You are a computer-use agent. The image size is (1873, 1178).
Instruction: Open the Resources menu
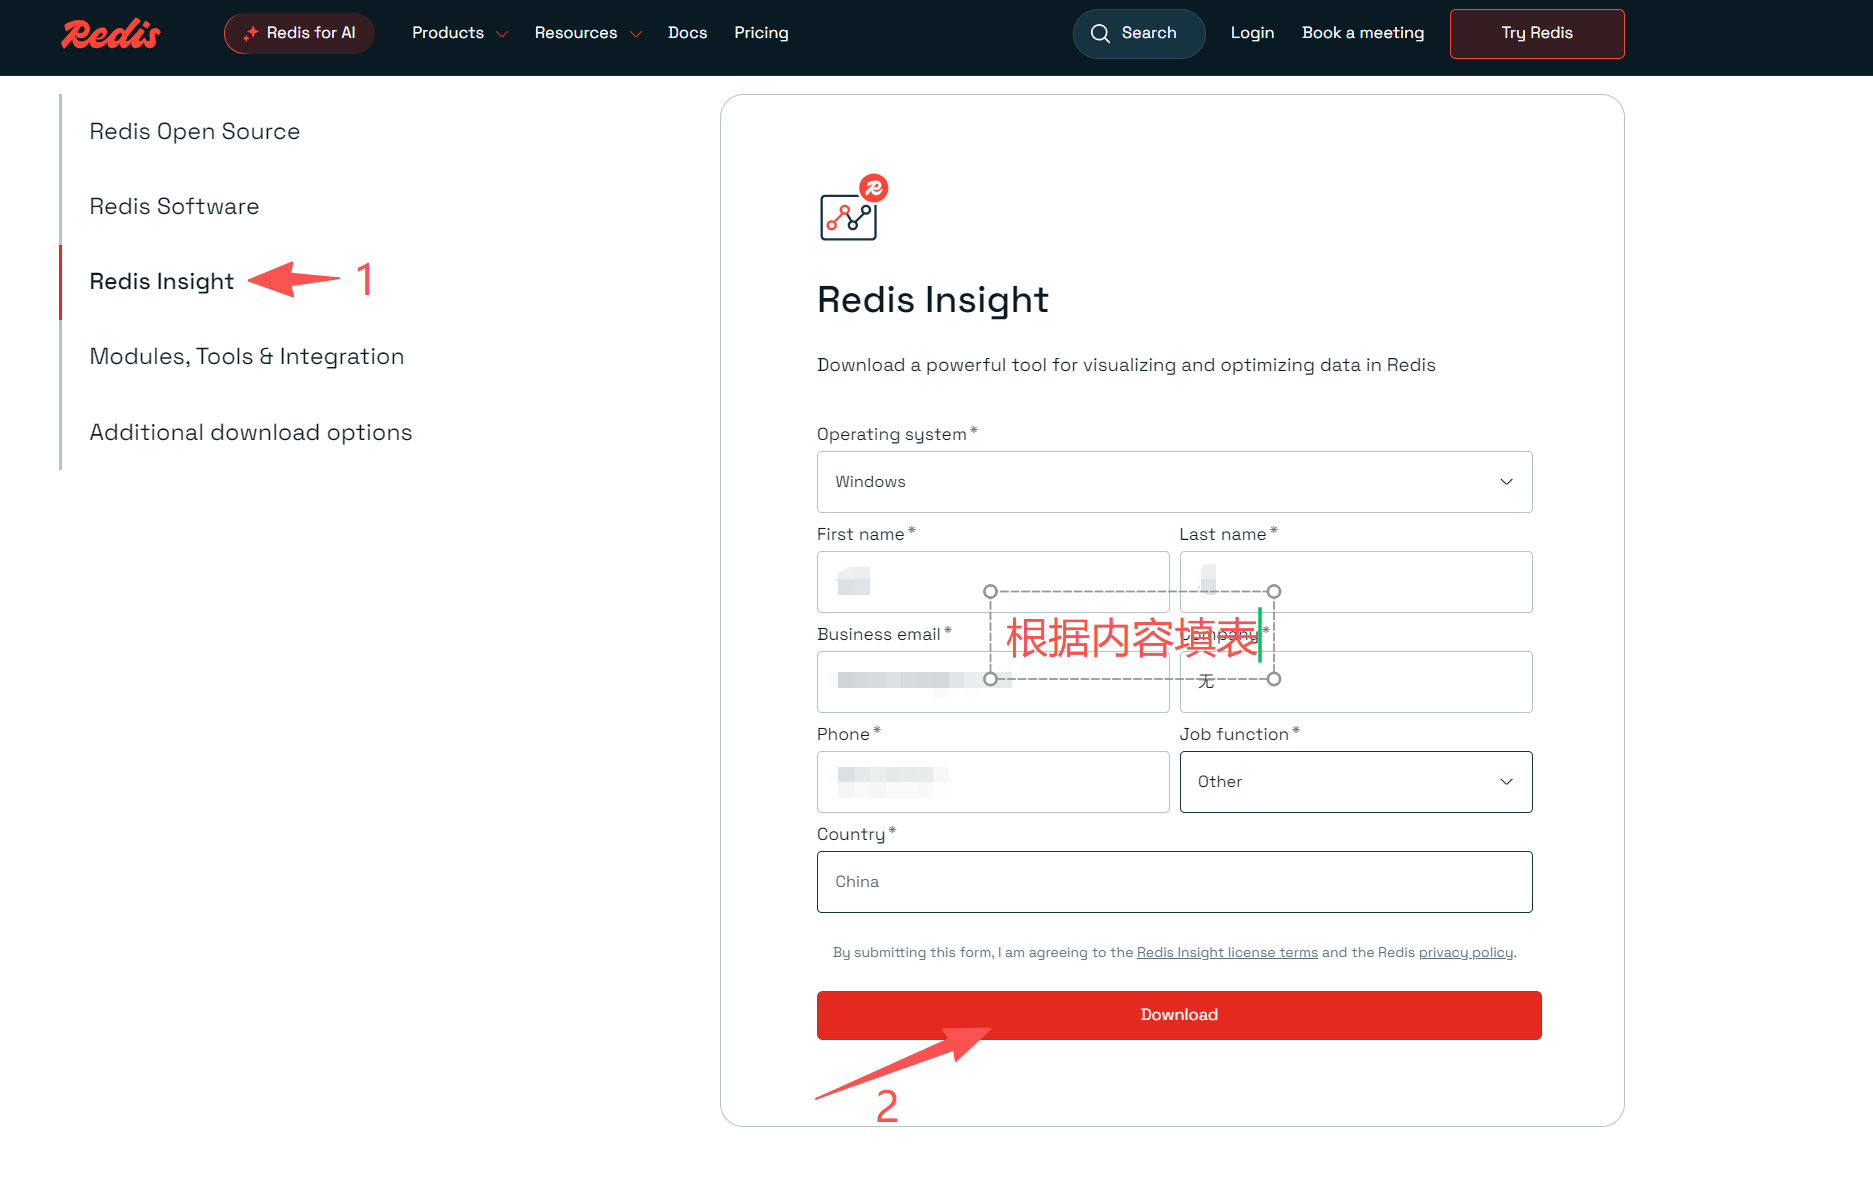point(576,33)
